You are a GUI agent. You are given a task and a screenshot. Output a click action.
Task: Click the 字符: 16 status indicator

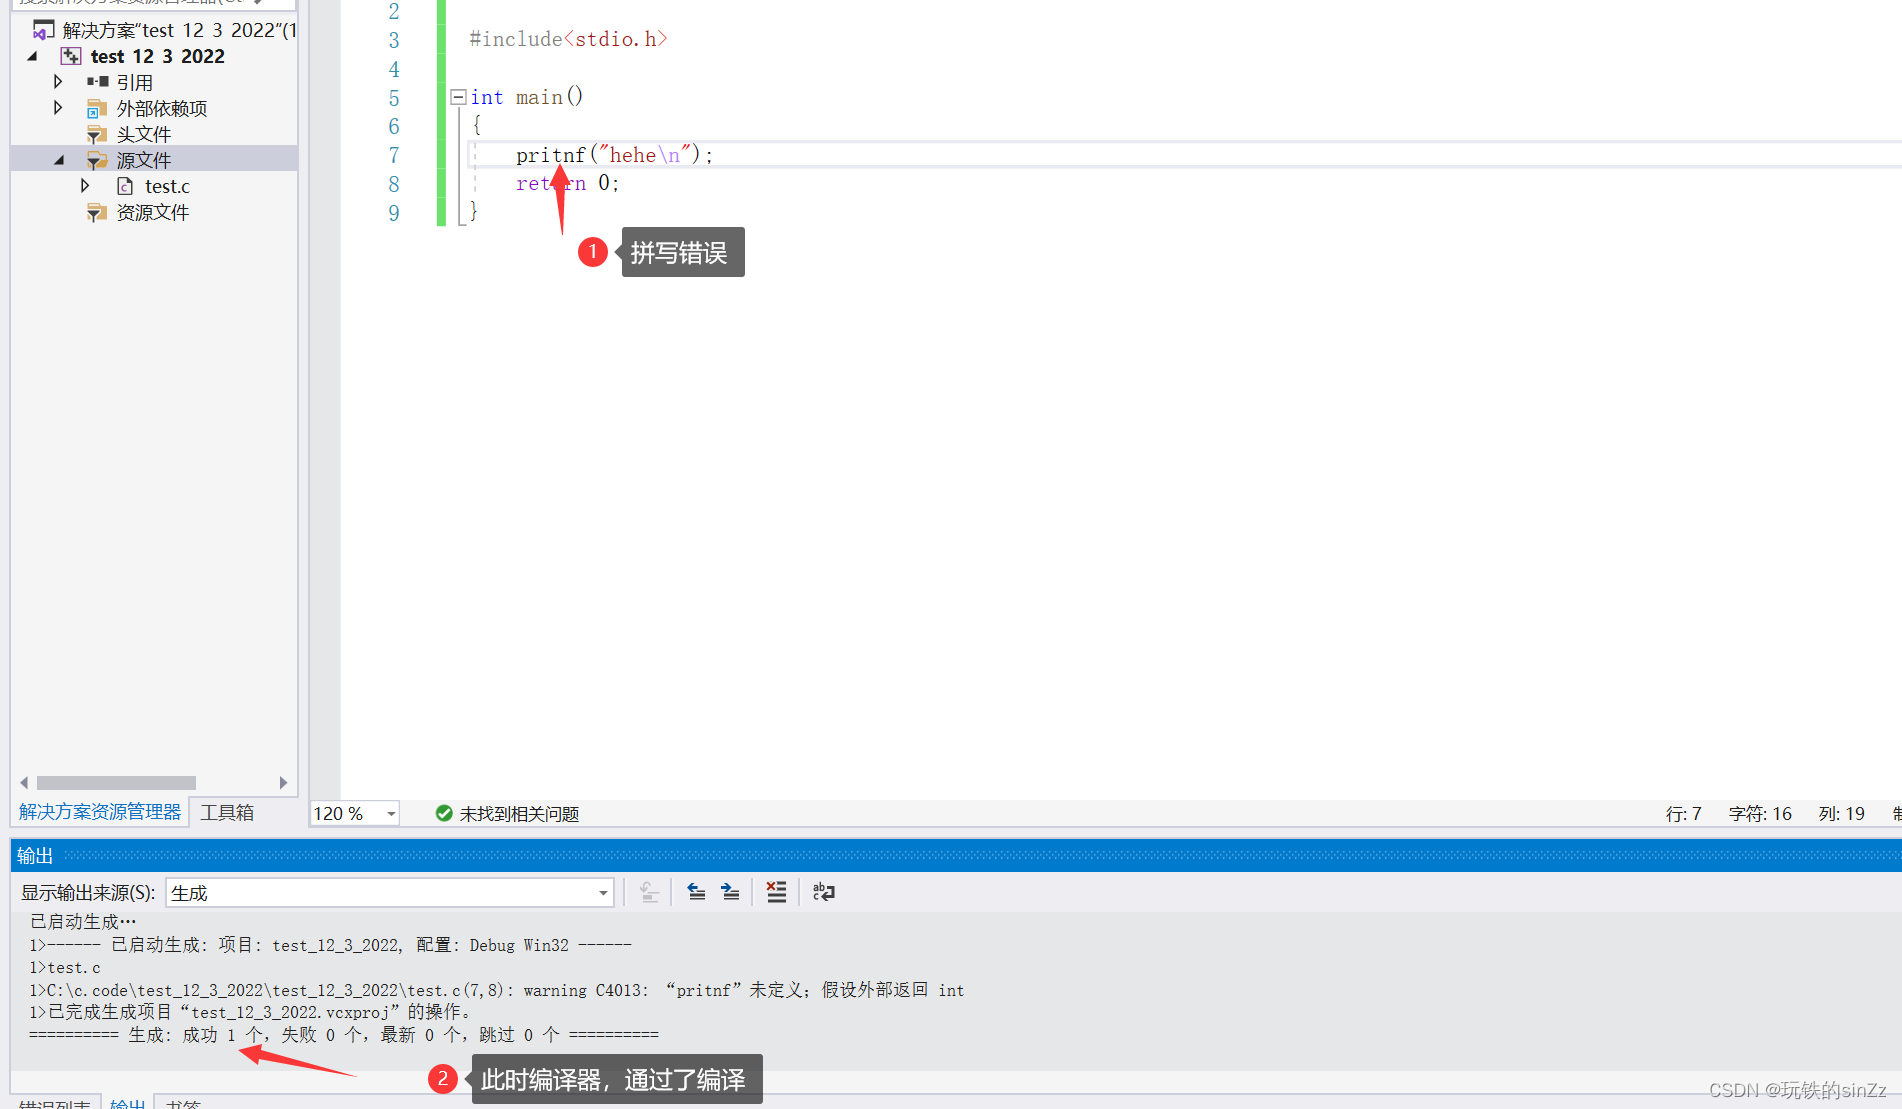[x=1760, y=814]
